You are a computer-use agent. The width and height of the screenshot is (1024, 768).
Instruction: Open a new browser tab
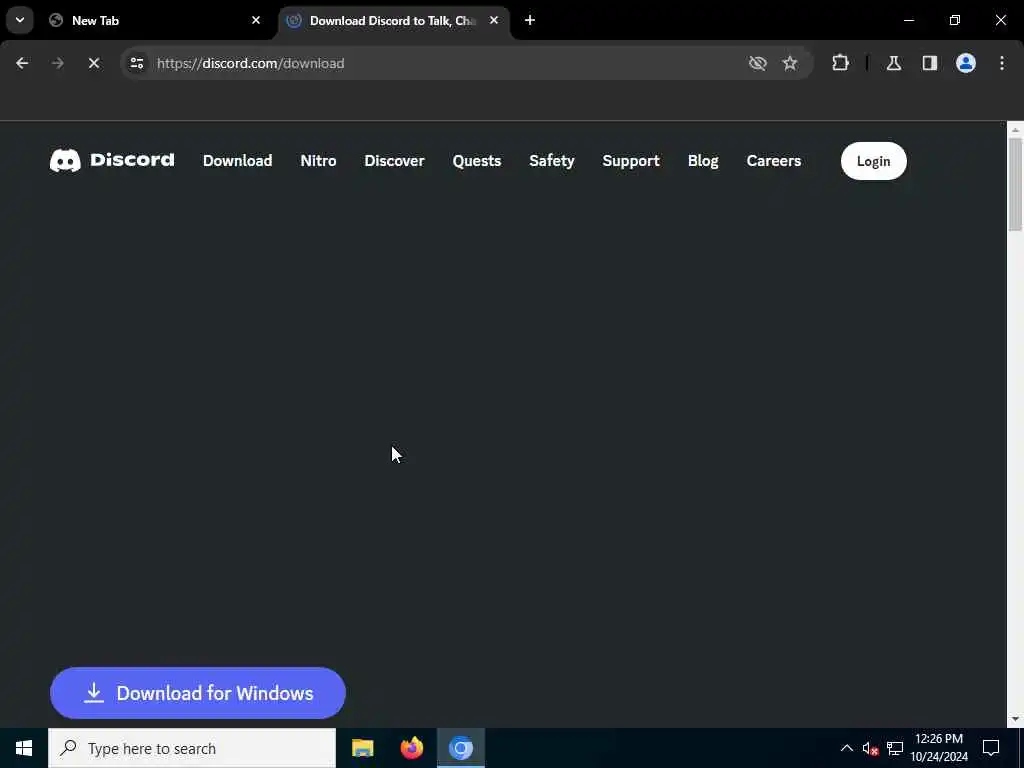[x=530, y=20]
